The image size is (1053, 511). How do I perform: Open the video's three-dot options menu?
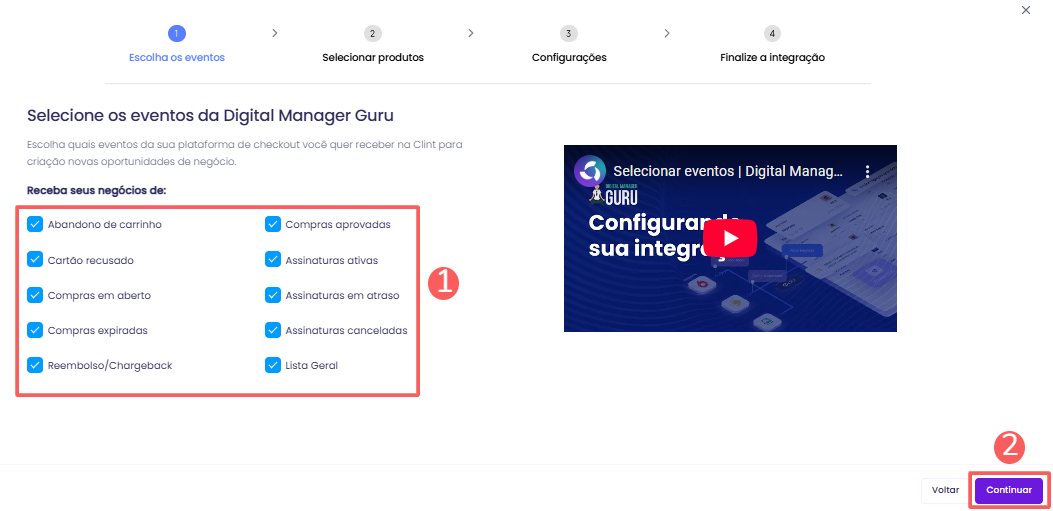tap(868, 171)
